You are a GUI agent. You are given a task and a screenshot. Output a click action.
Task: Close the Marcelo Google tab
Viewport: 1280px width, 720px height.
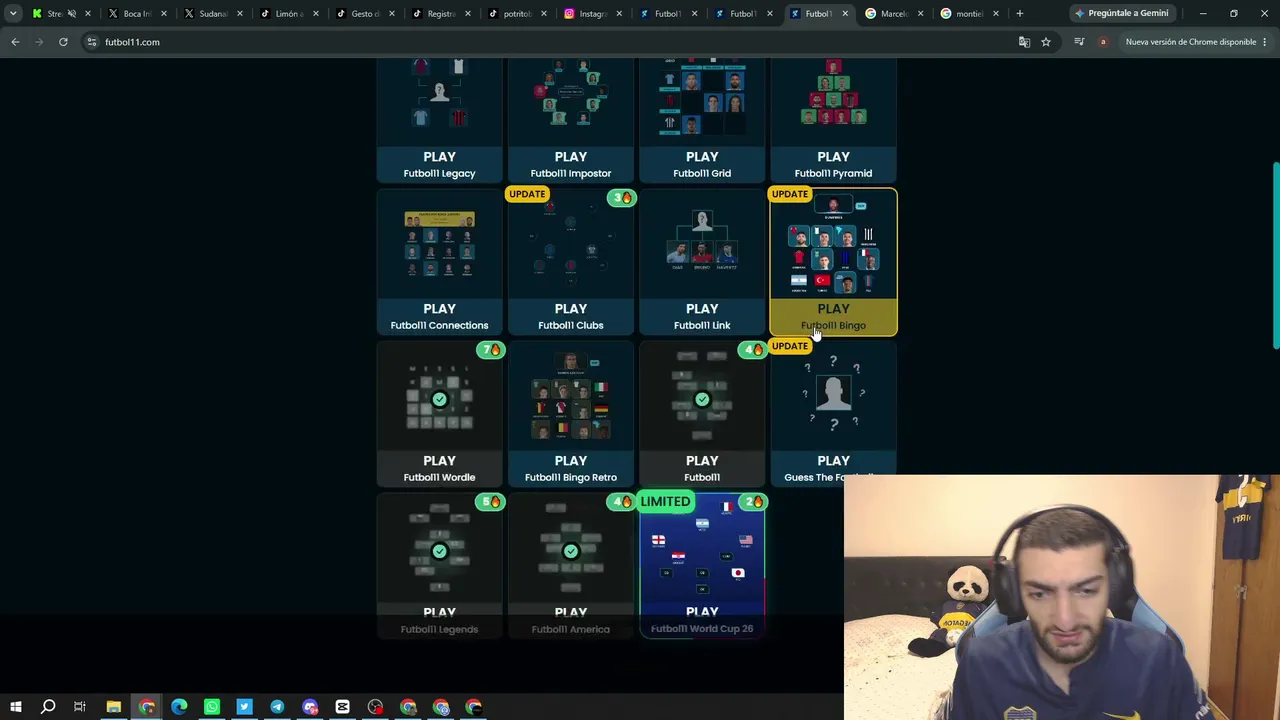(920, 14)
